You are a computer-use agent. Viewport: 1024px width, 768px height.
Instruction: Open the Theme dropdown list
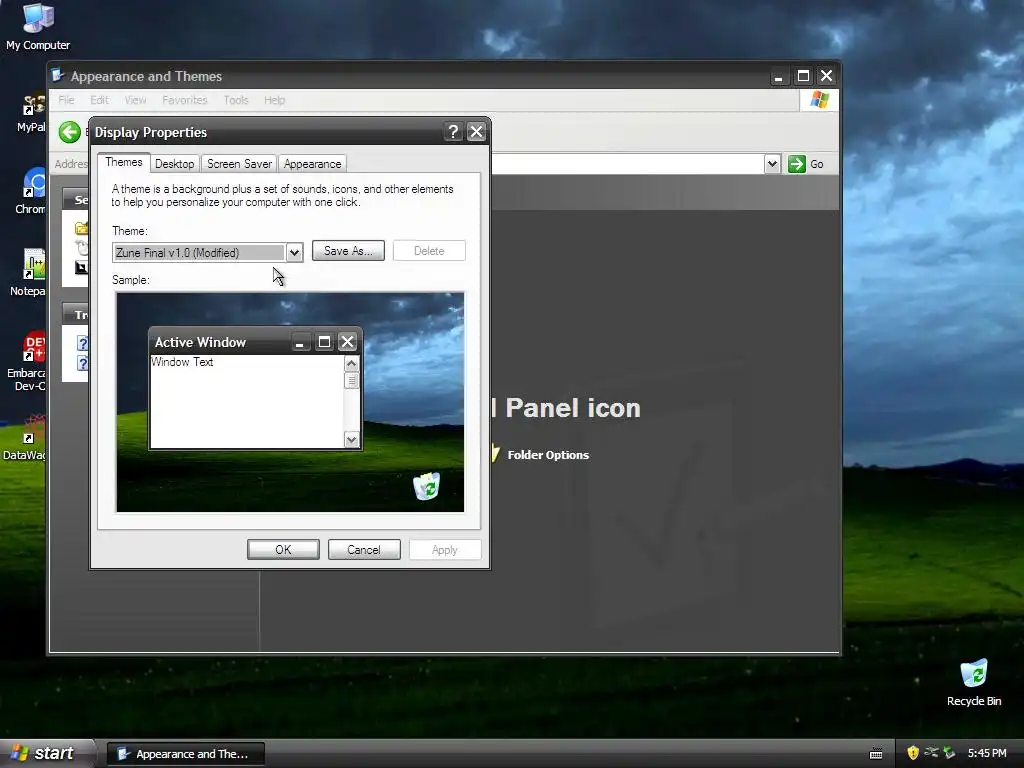tap(295, 253)
